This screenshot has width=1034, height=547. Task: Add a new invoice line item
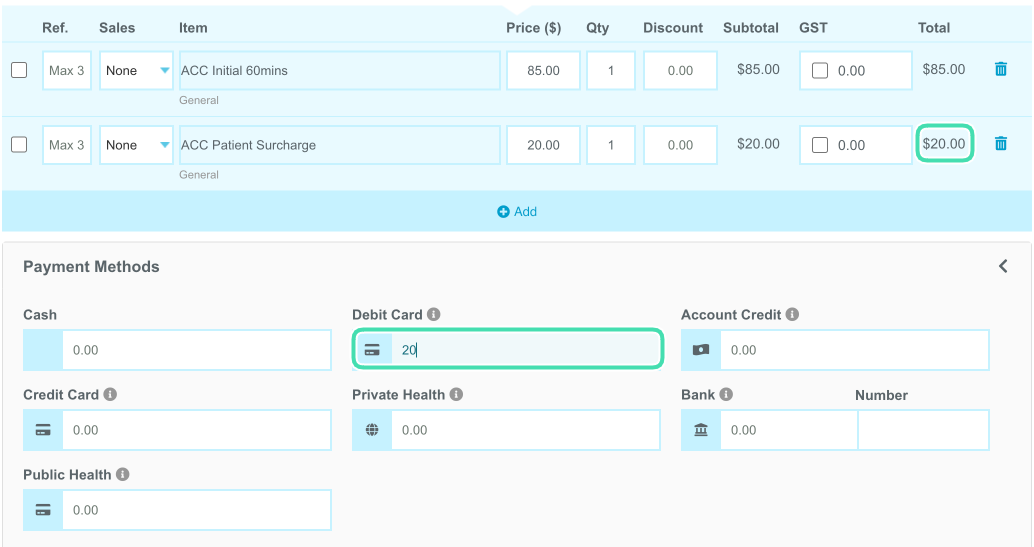(x=517, y=212)
